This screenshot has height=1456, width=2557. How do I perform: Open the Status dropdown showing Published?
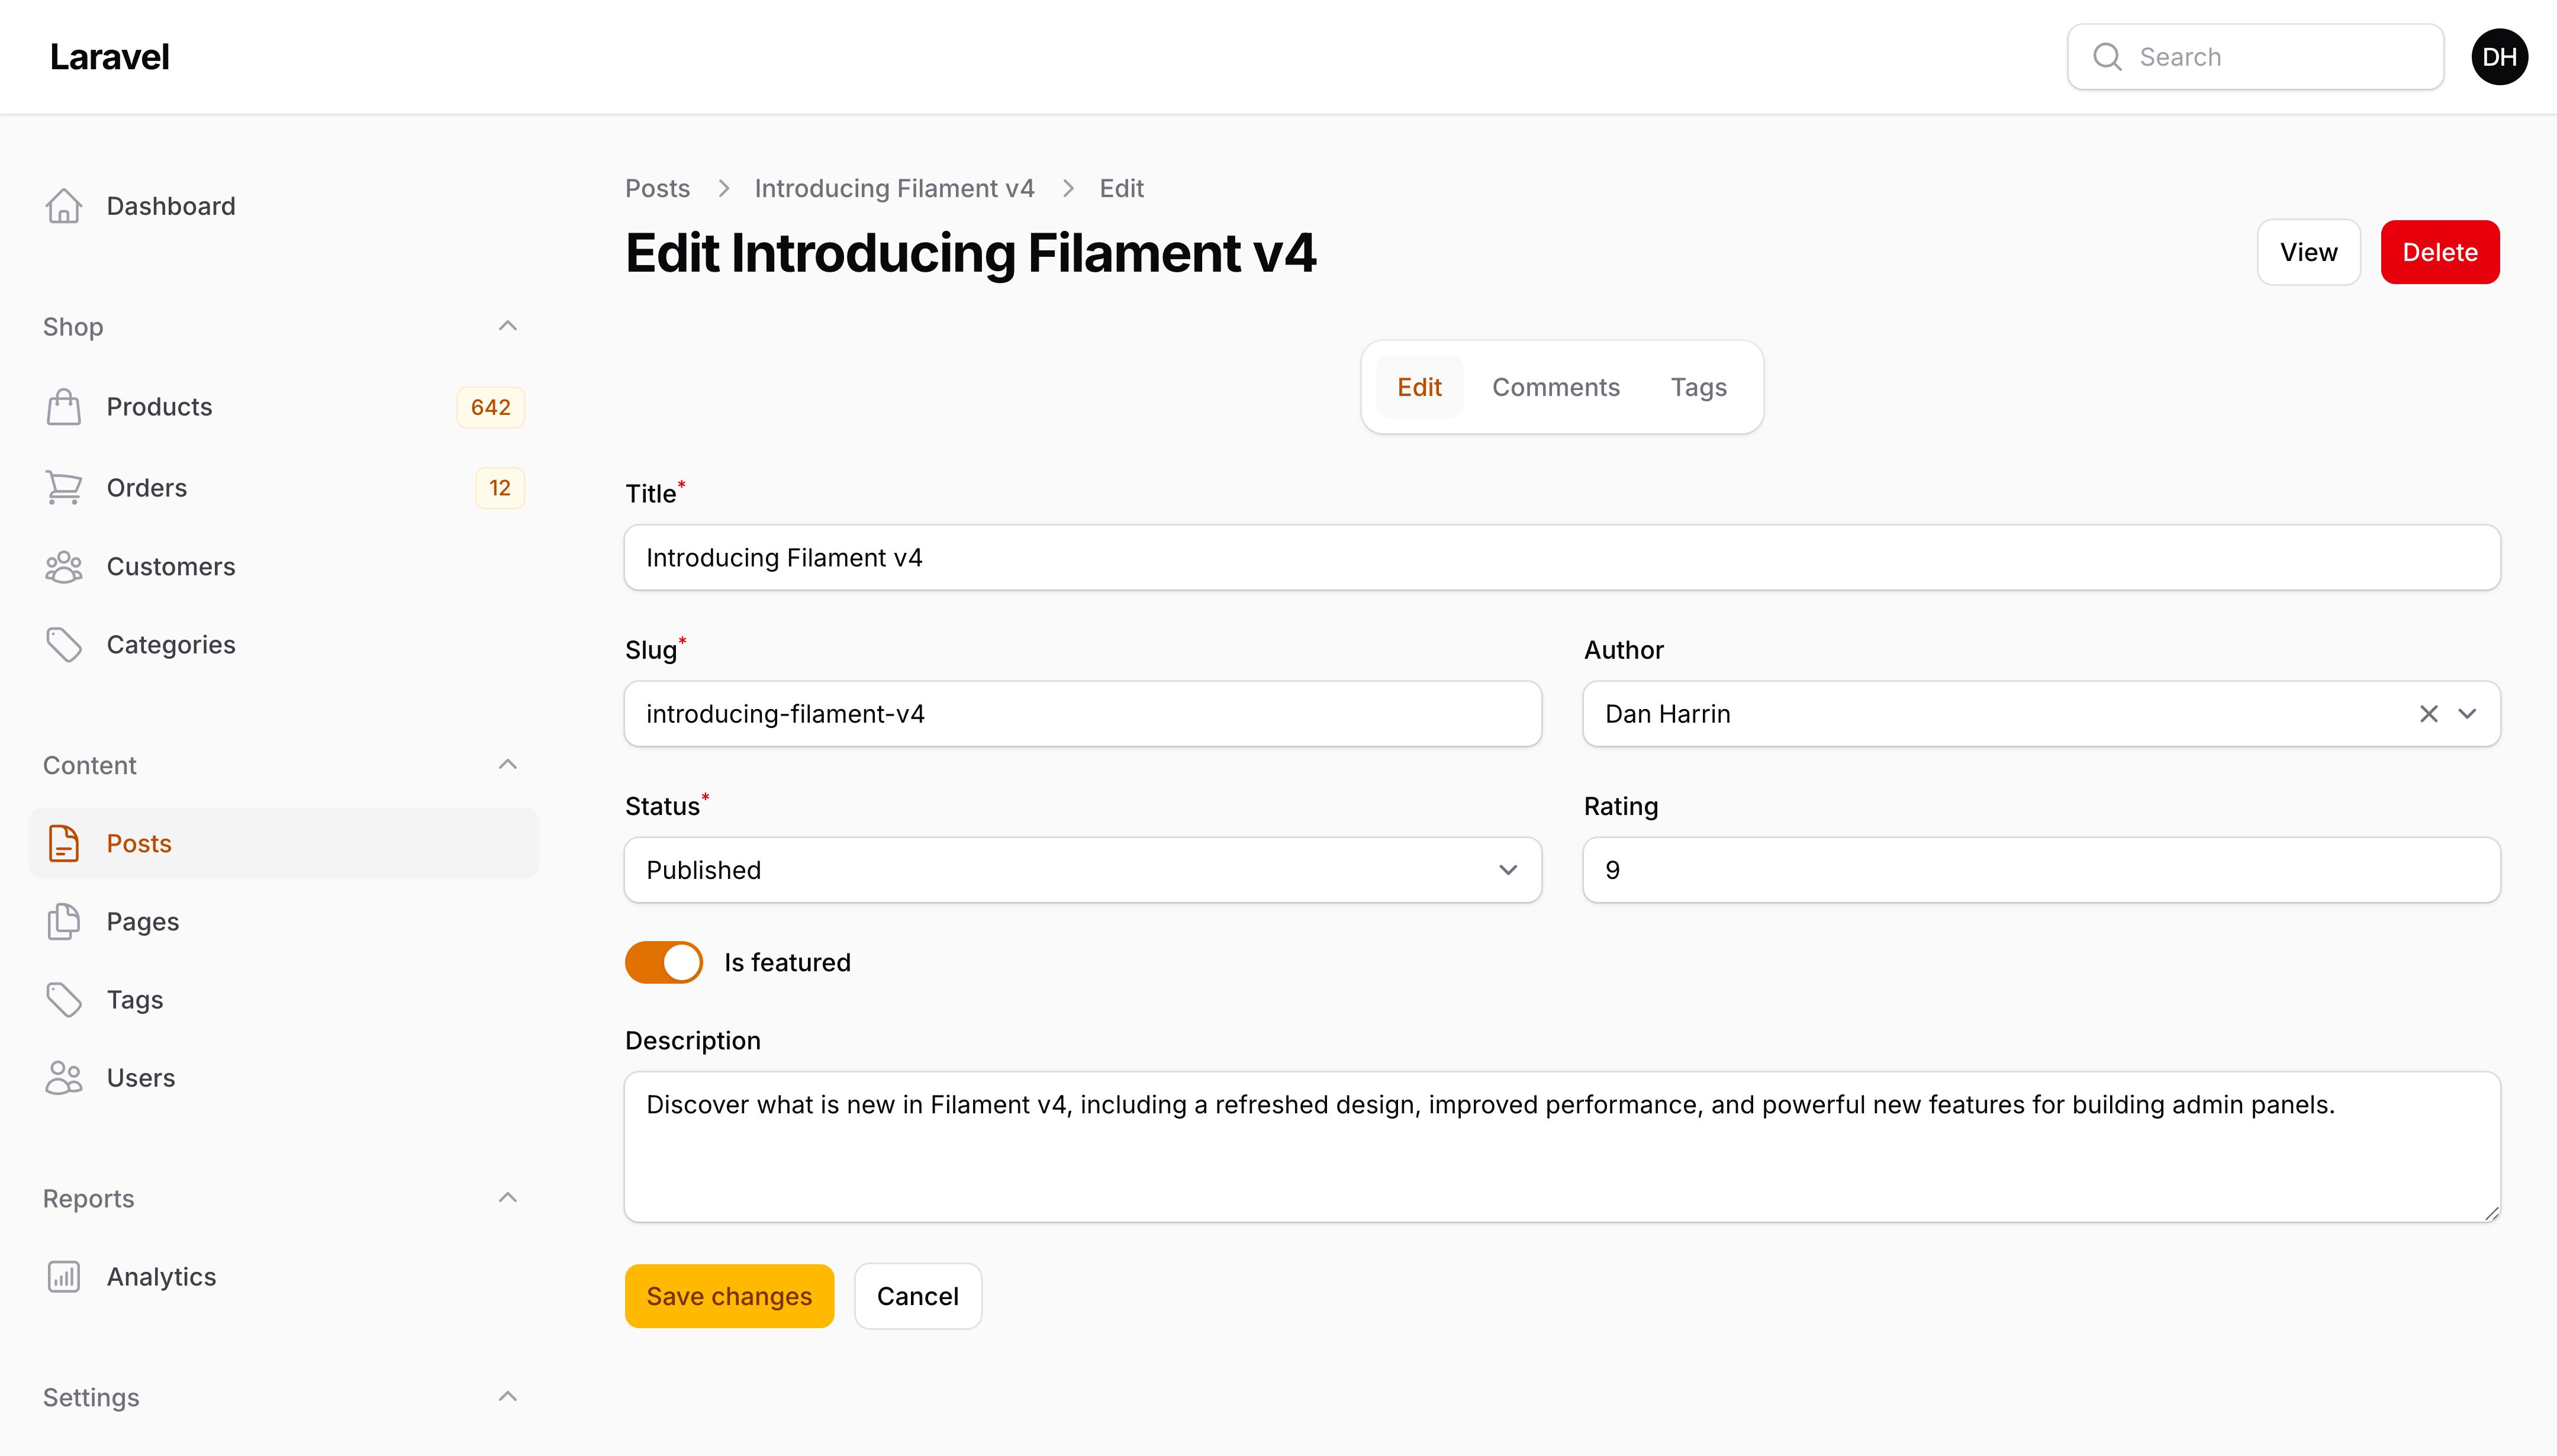[x=1083, y=870]
